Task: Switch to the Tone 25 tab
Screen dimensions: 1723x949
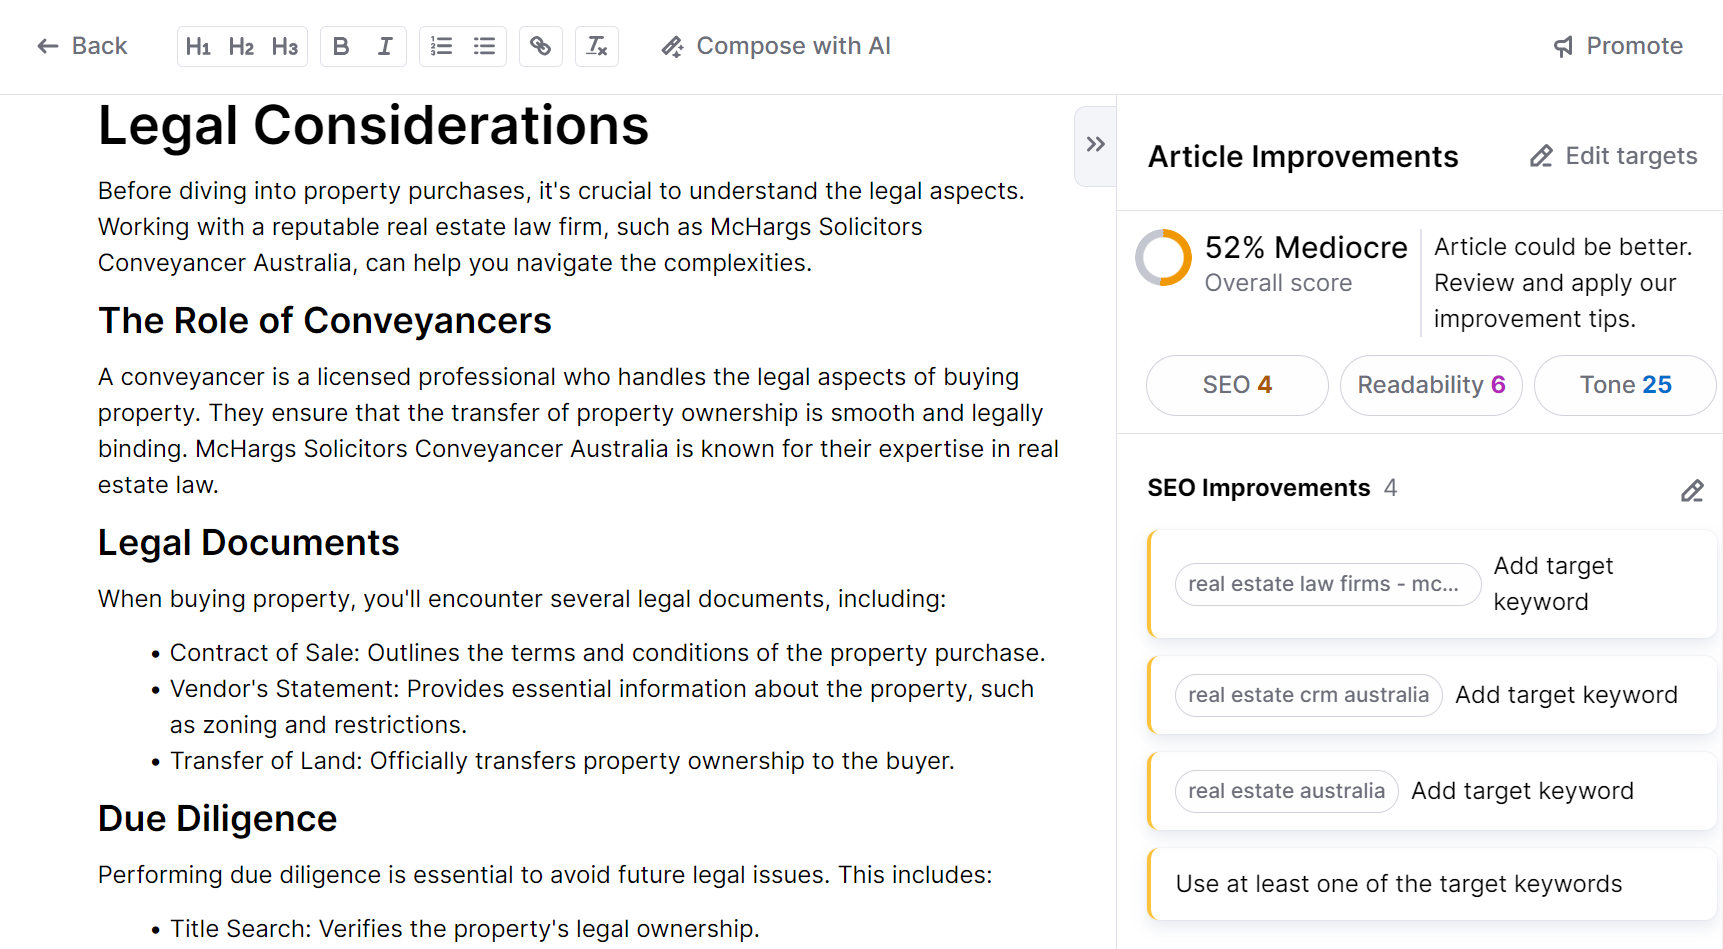Action: (1625, 385)
